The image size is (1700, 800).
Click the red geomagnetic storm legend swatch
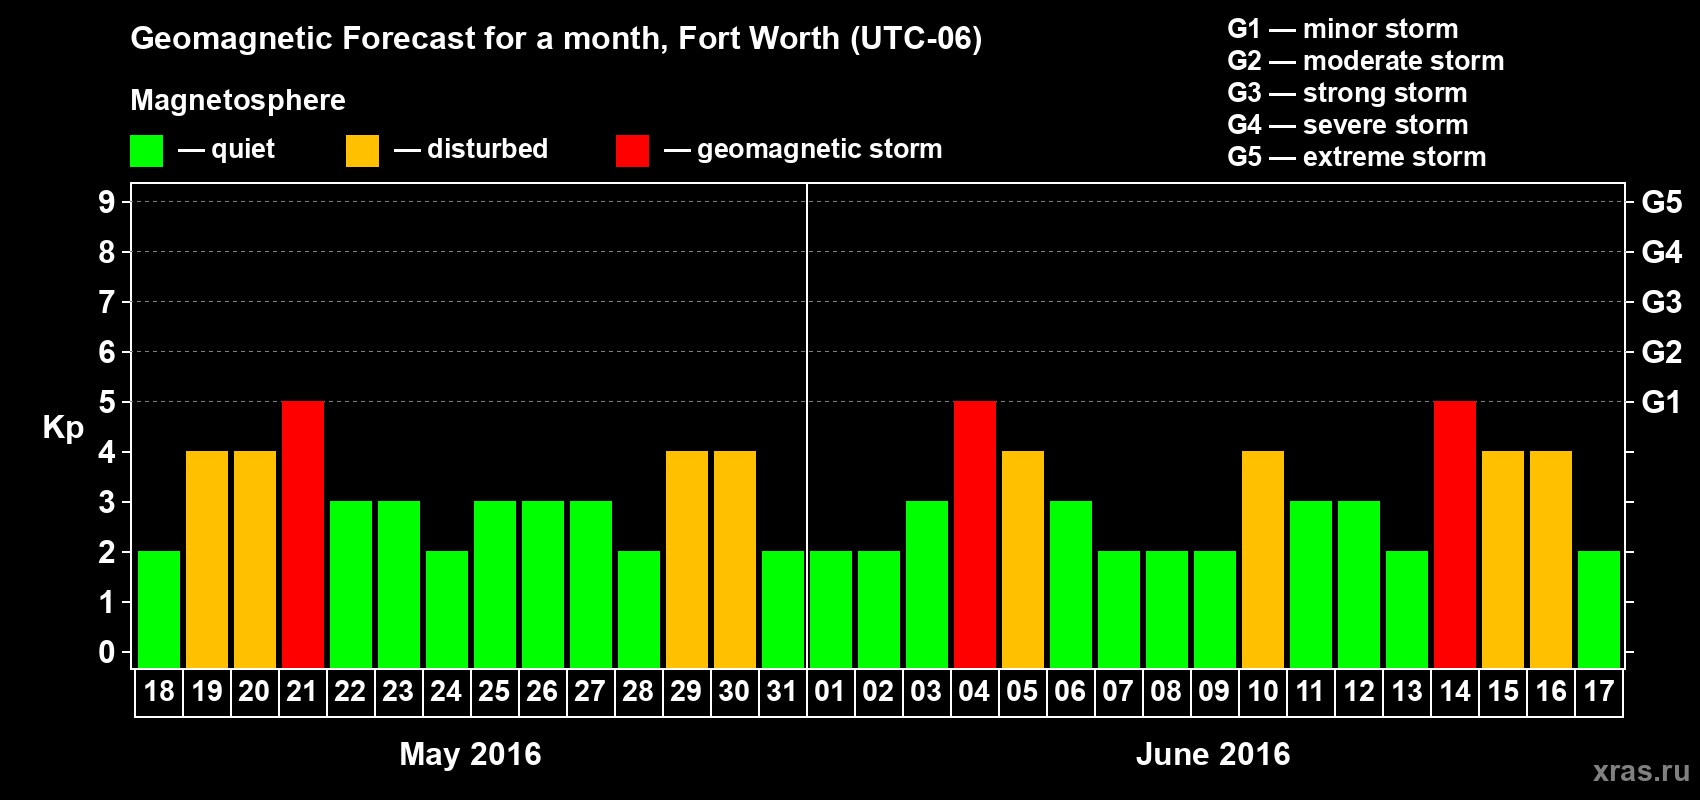pyautogui.click(x=632, y=151)
